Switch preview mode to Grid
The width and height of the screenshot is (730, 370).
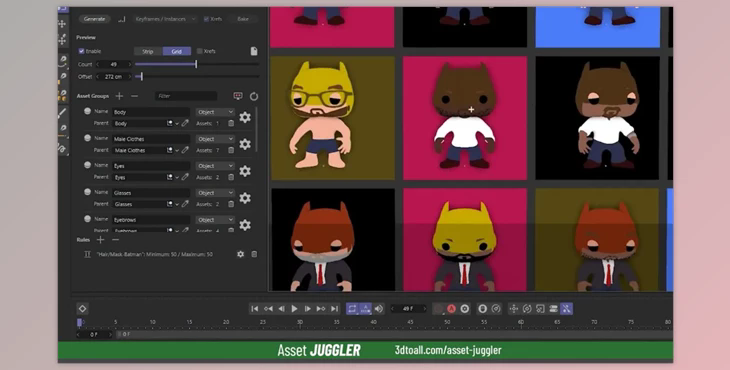177,51
